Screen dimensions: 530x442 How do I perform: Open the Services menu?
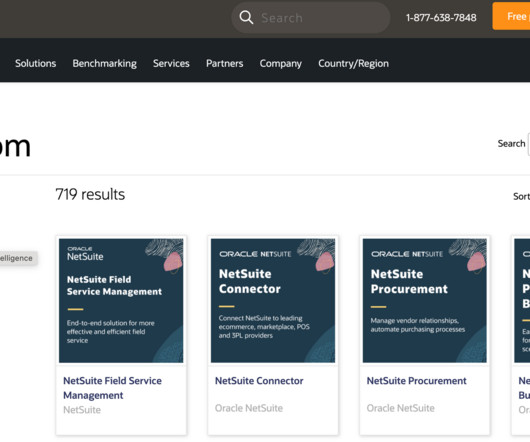[171, 64]
